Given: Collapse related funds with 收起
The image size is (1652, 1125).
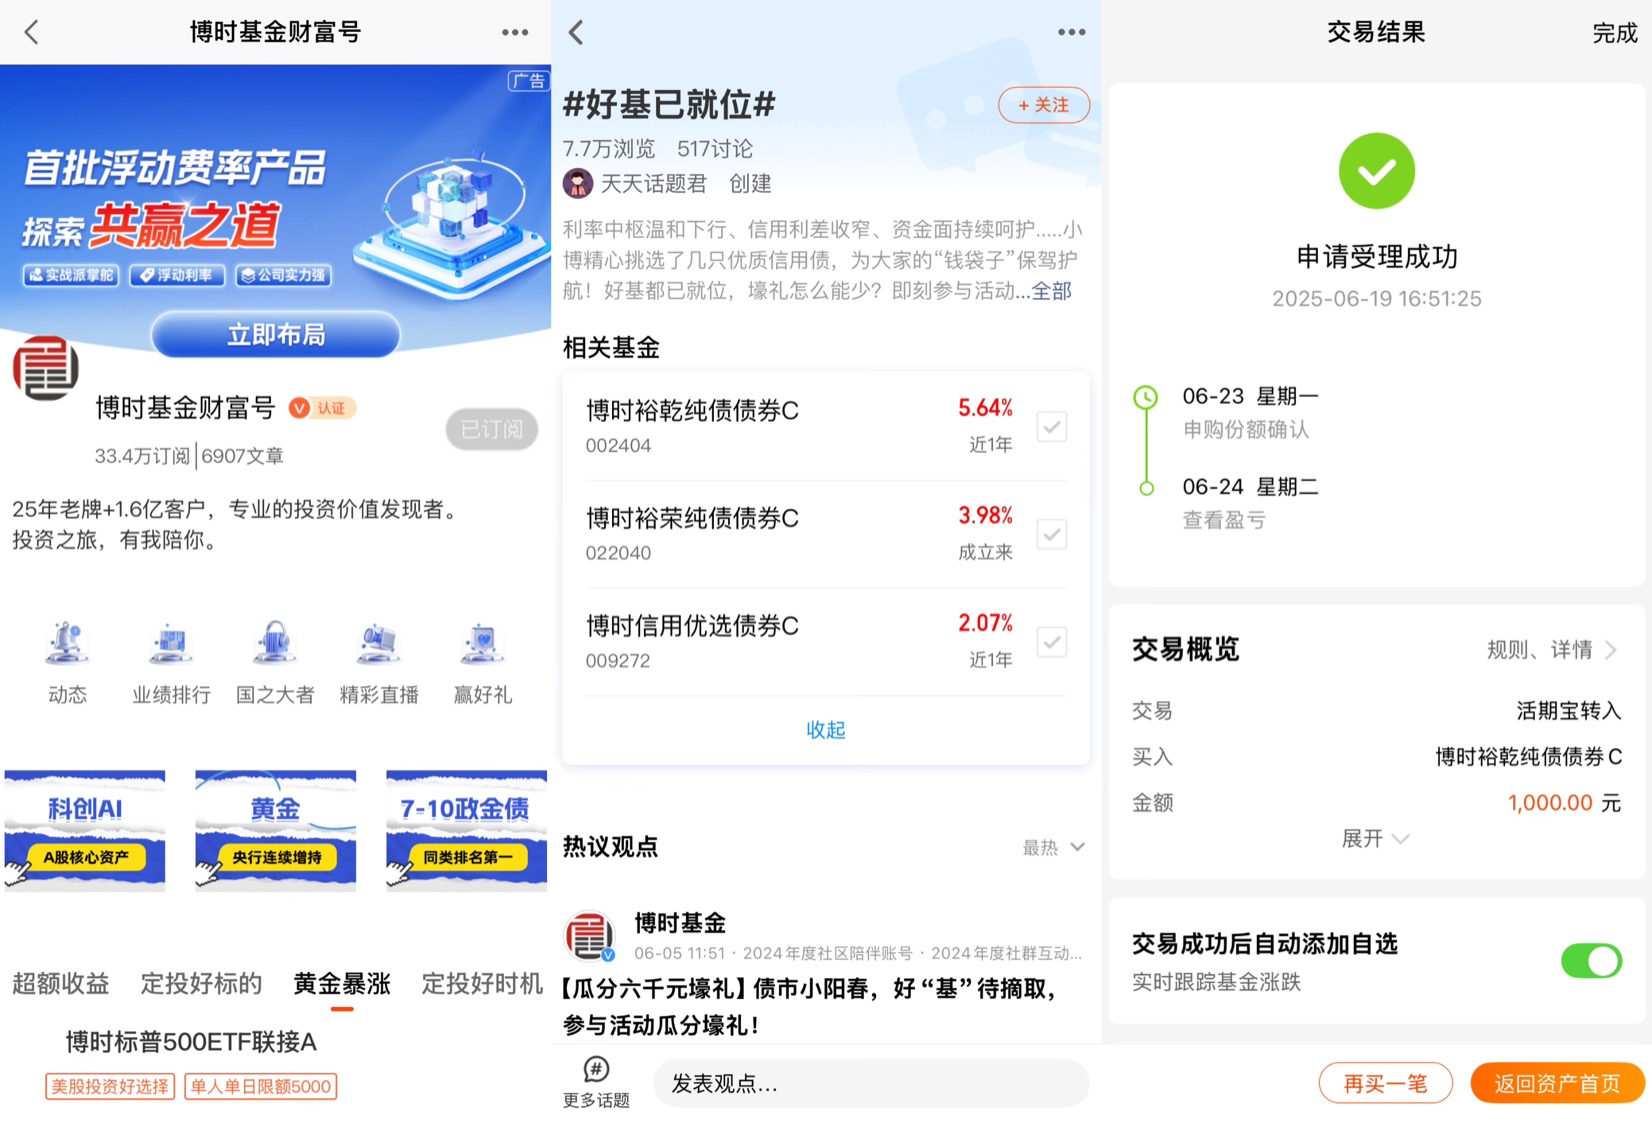Looking at the screenshot, I should [x=826, y=730].
